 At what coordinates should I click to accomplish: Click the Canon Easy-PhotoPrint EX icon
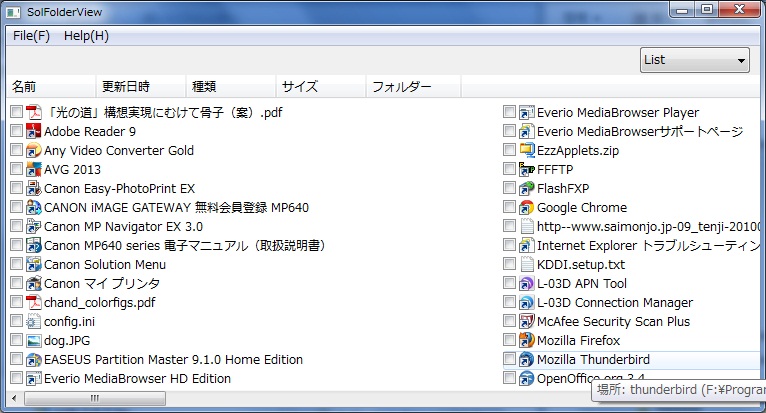point(34,188)
